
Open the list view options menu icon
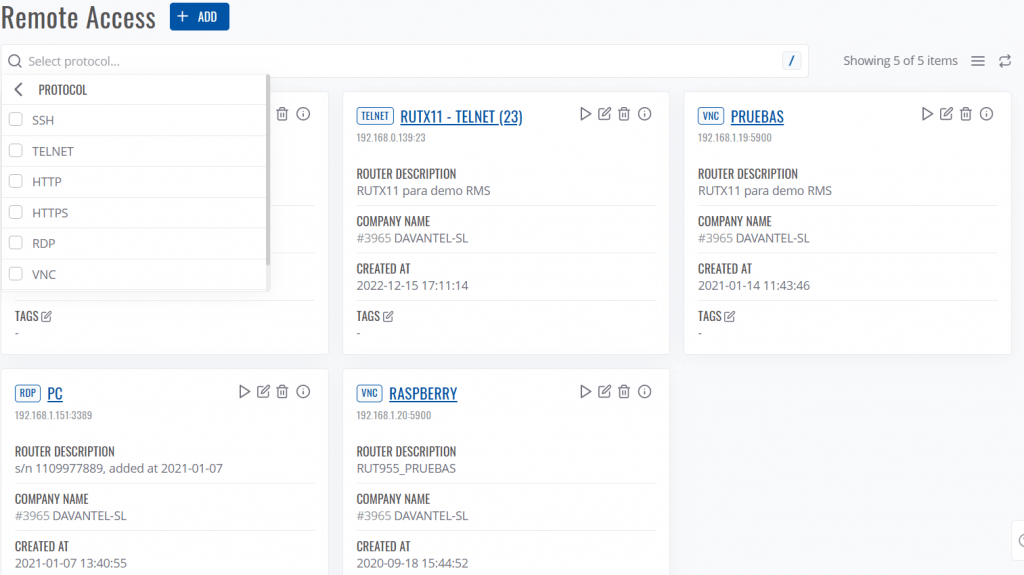(x=978, y=61)
